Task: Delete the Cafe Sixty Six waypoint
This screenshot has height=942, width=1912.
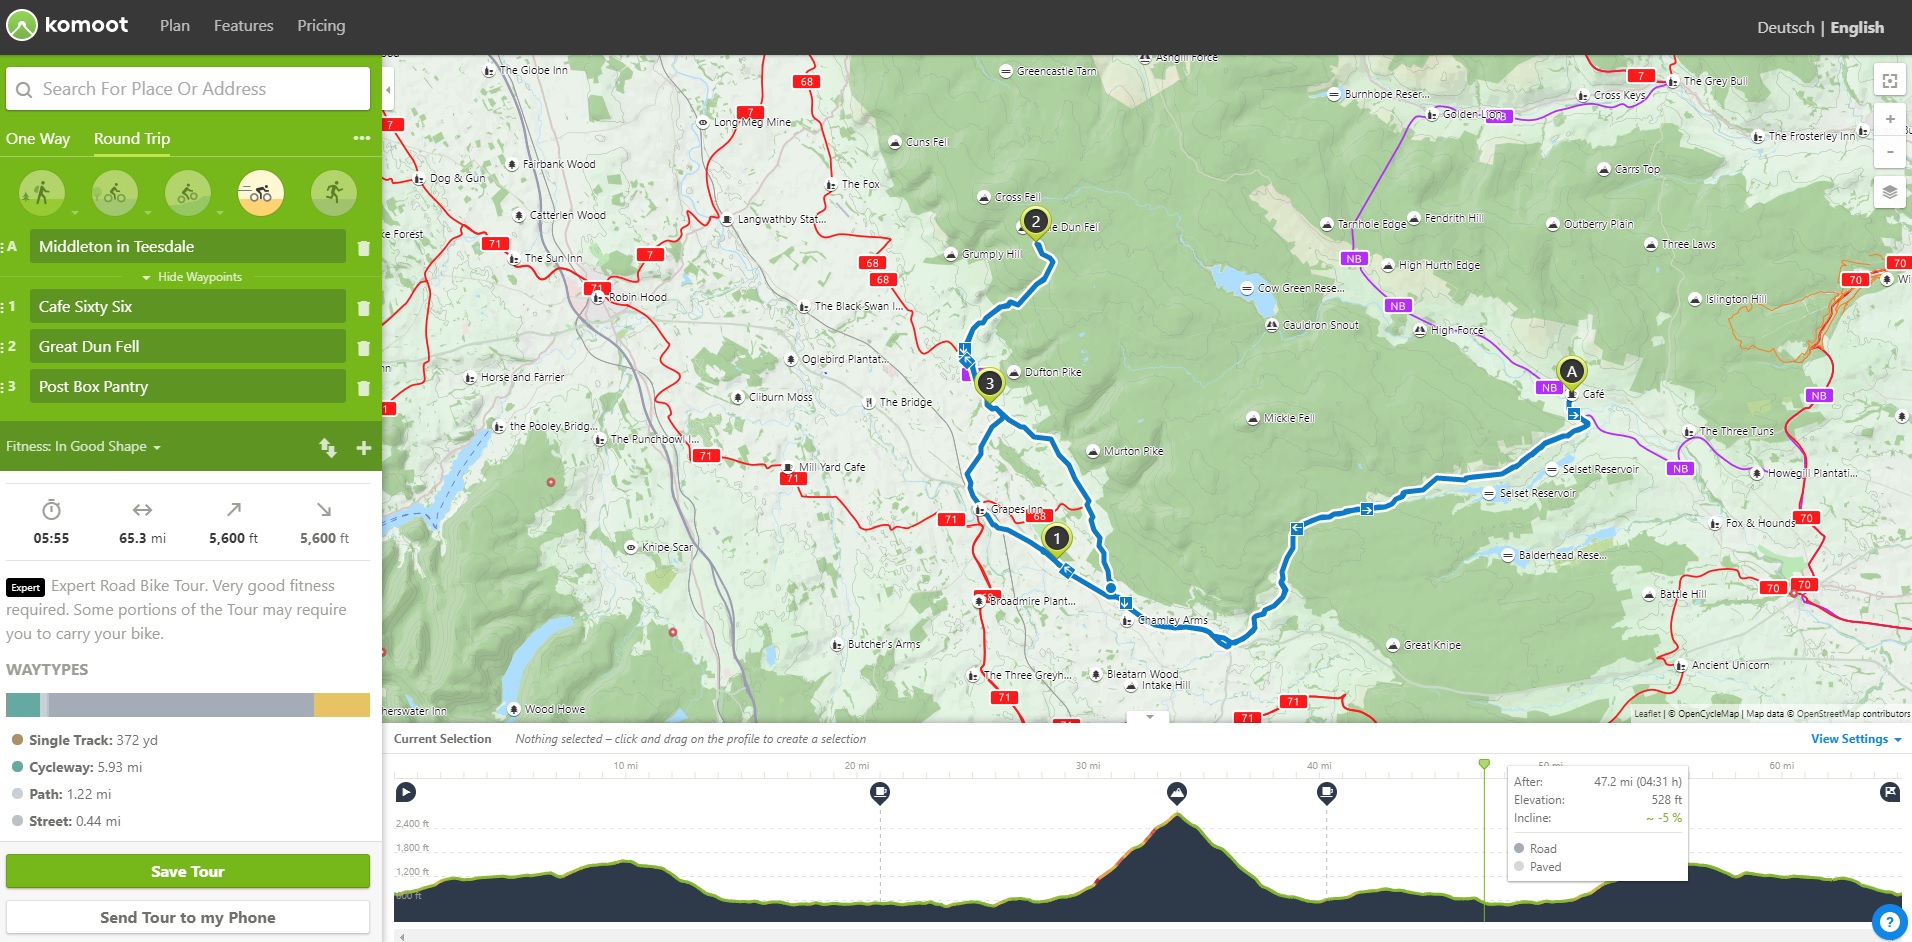Action: (x=363, y=308)
